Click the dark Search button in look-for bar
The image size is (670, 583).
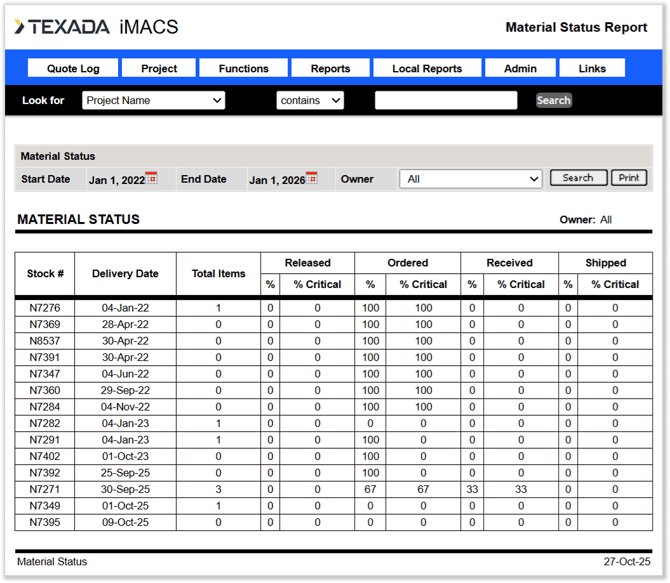click(553, 100)
